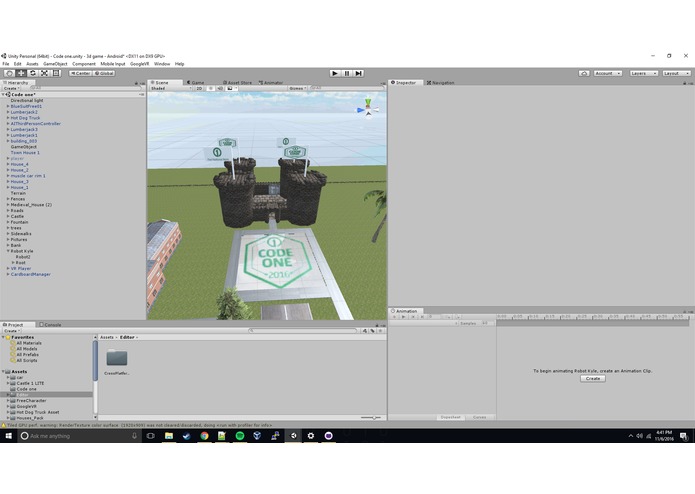Expand the Castle 1 LITE assets folder

pos(8,383)
